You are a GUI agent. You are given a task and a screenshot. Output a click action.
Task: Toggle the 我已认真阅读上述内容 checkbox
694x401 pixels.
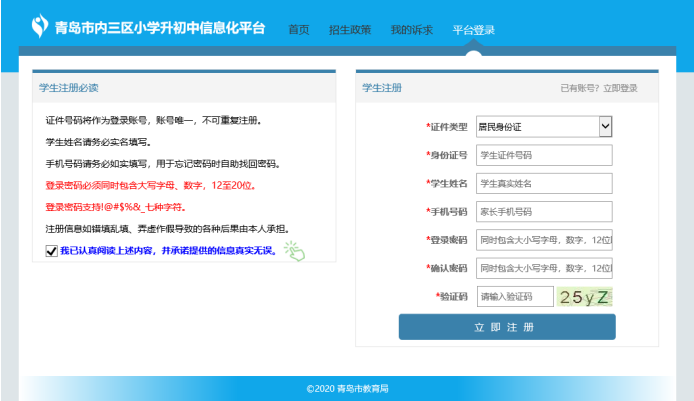[51, 251]
